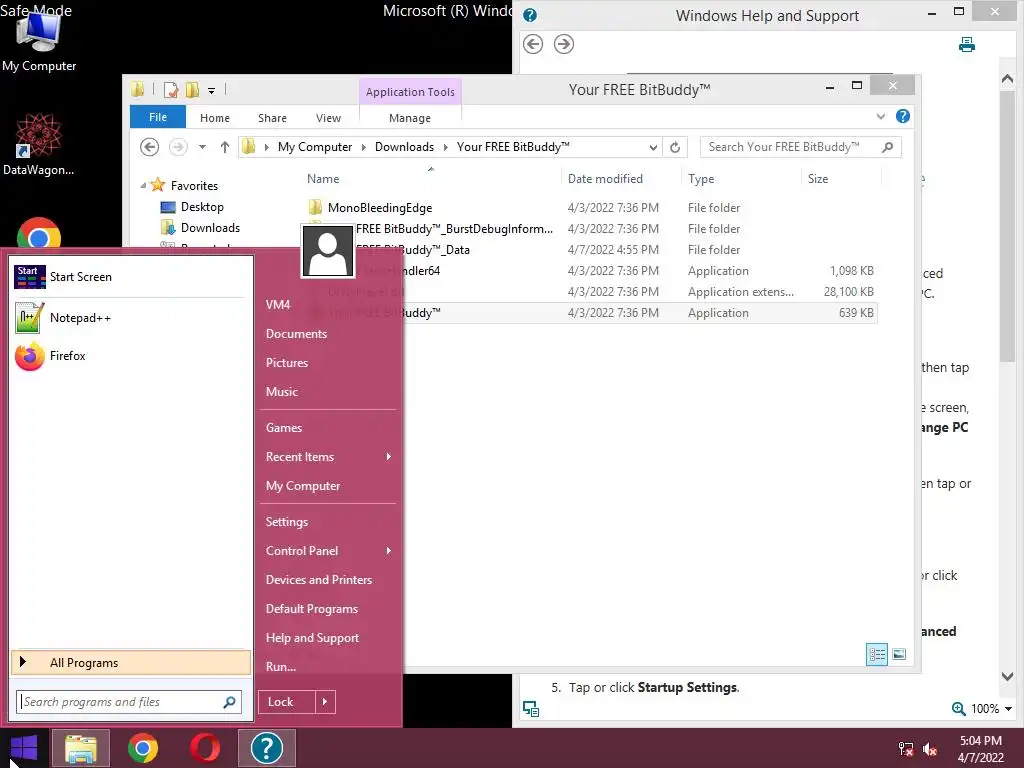The height and width of the screenshot is (768, 1024).
Task: Open the quick access toolbar customize dropdown
Action: pos(212,91)
